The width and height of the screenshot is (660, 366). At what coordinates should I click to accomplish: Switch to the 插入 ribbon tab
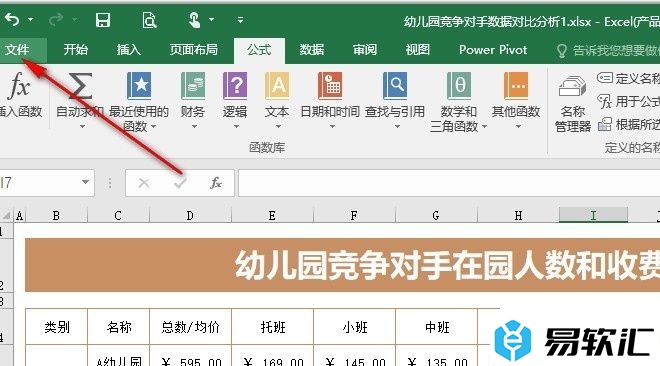[x=129, y=50]
